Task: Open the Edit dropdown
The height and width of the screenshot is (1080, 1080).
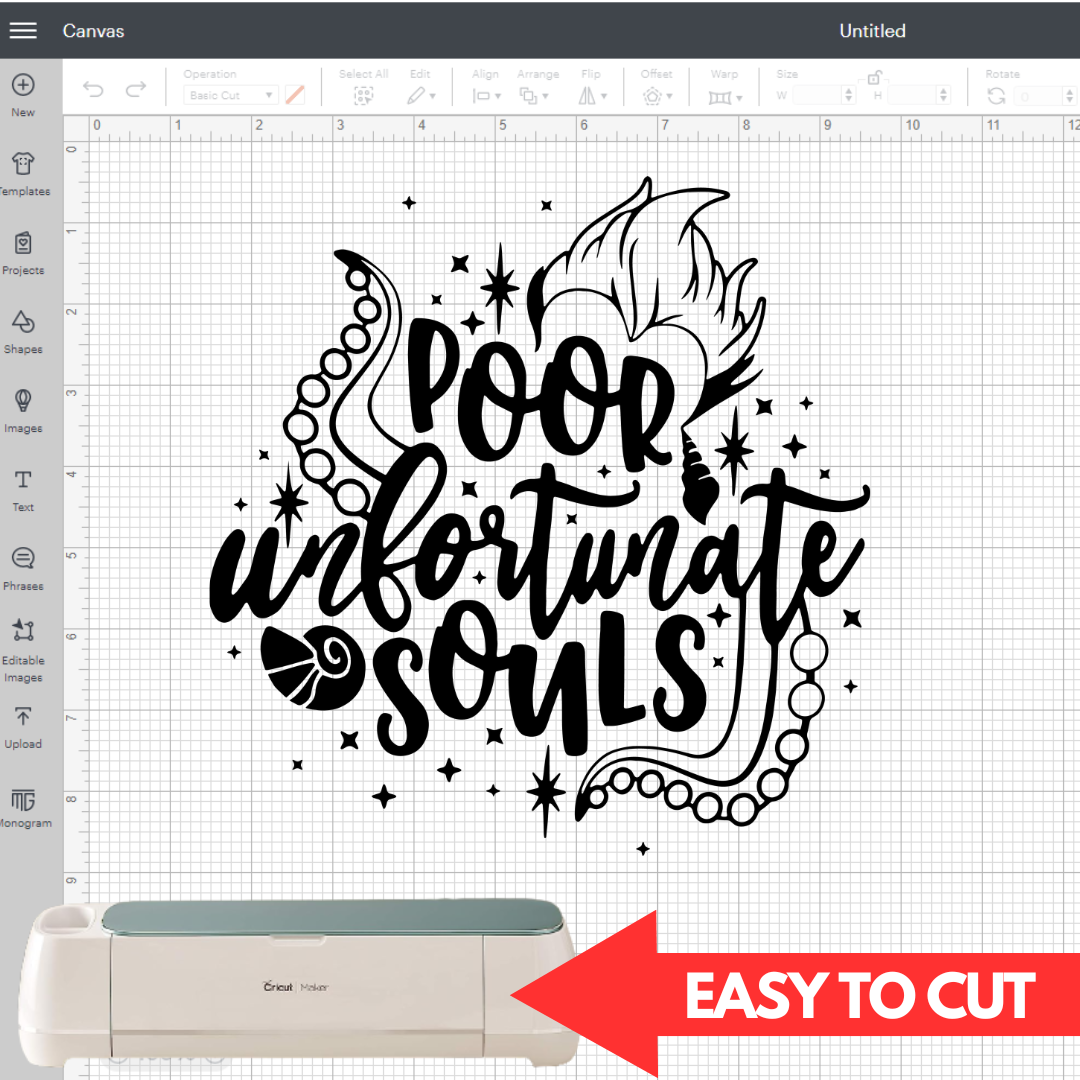Action: [x=421, y=96]
